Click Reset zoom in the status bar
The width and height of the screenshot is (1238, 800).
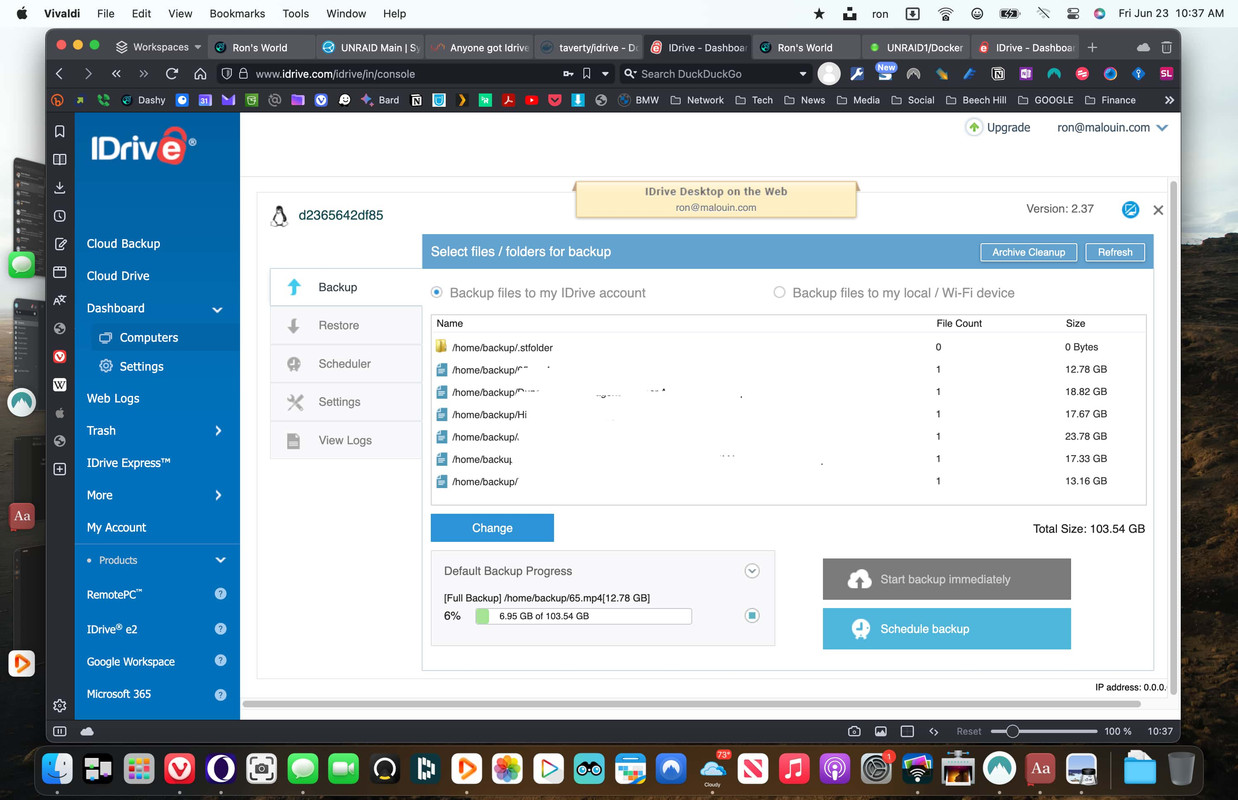coord(968,731)
